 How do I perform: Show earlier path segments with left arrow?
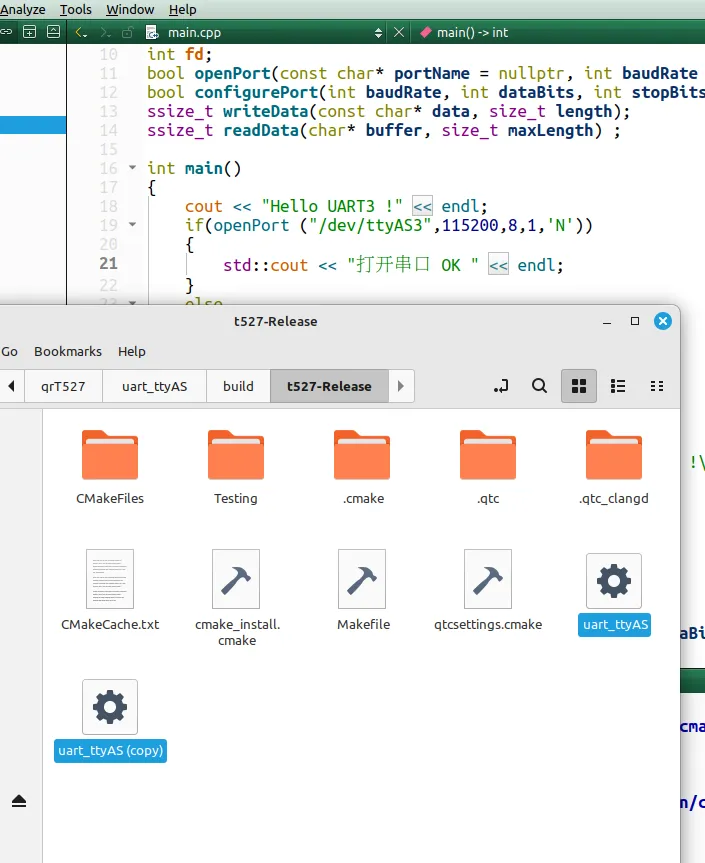[x=12, y=386]
